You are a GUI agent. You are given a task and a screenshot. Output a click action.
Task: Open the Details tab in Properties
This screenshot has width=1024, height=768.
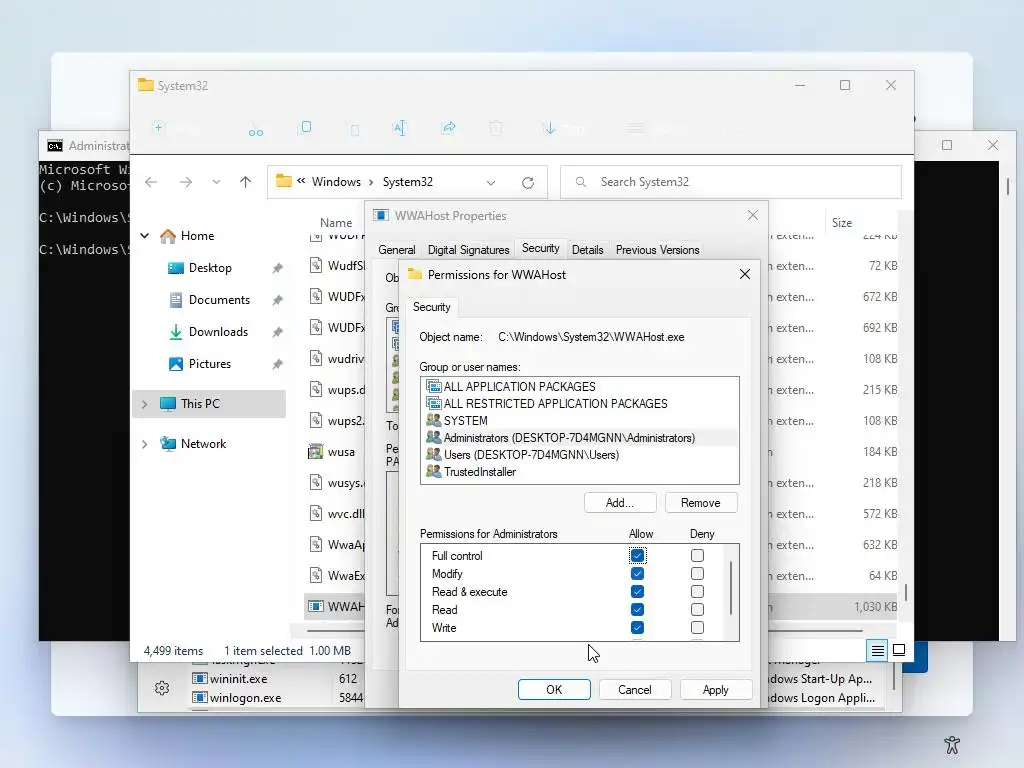coord(588,249)
